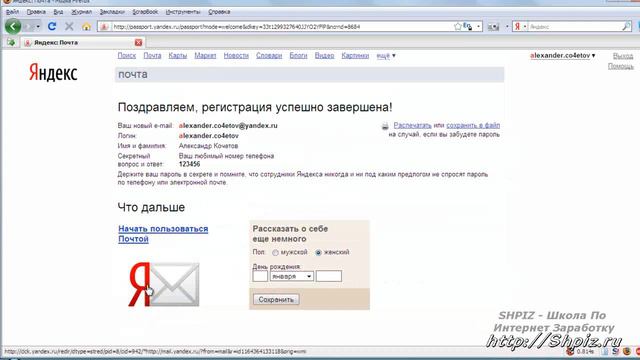The width and height of the screenshot is (640, 360).
Task: Click the birth day input field
Action: pyautogui.click(x=260, y=276)
